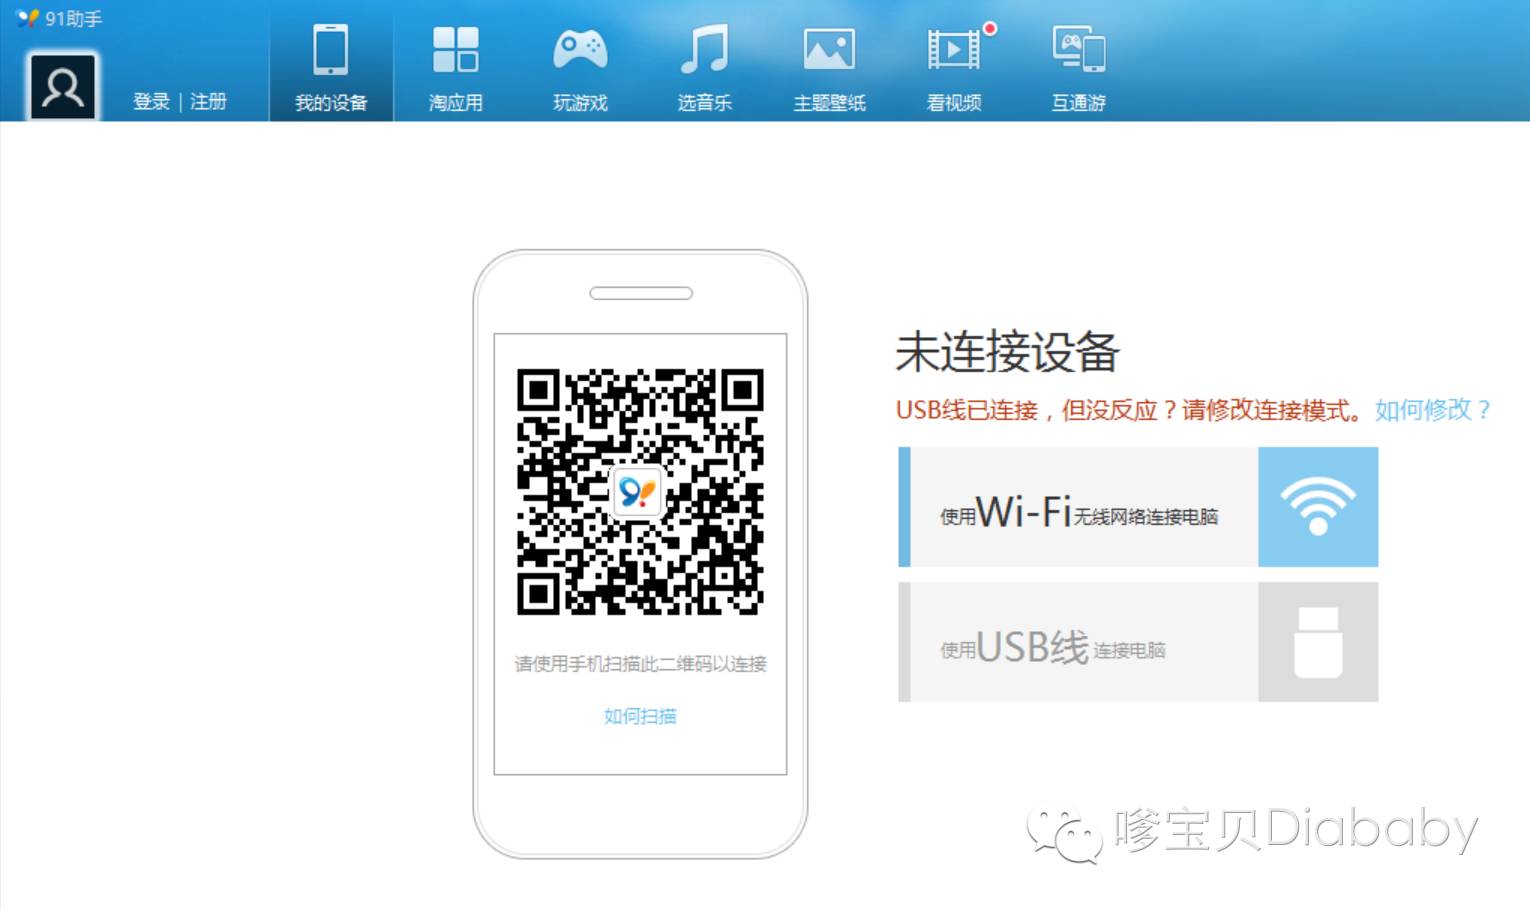This screenshot has width=1530, height=910.
Task: Click the 请使用手机扫描此二维码以连接 text
Action: [x=640, y=664]
